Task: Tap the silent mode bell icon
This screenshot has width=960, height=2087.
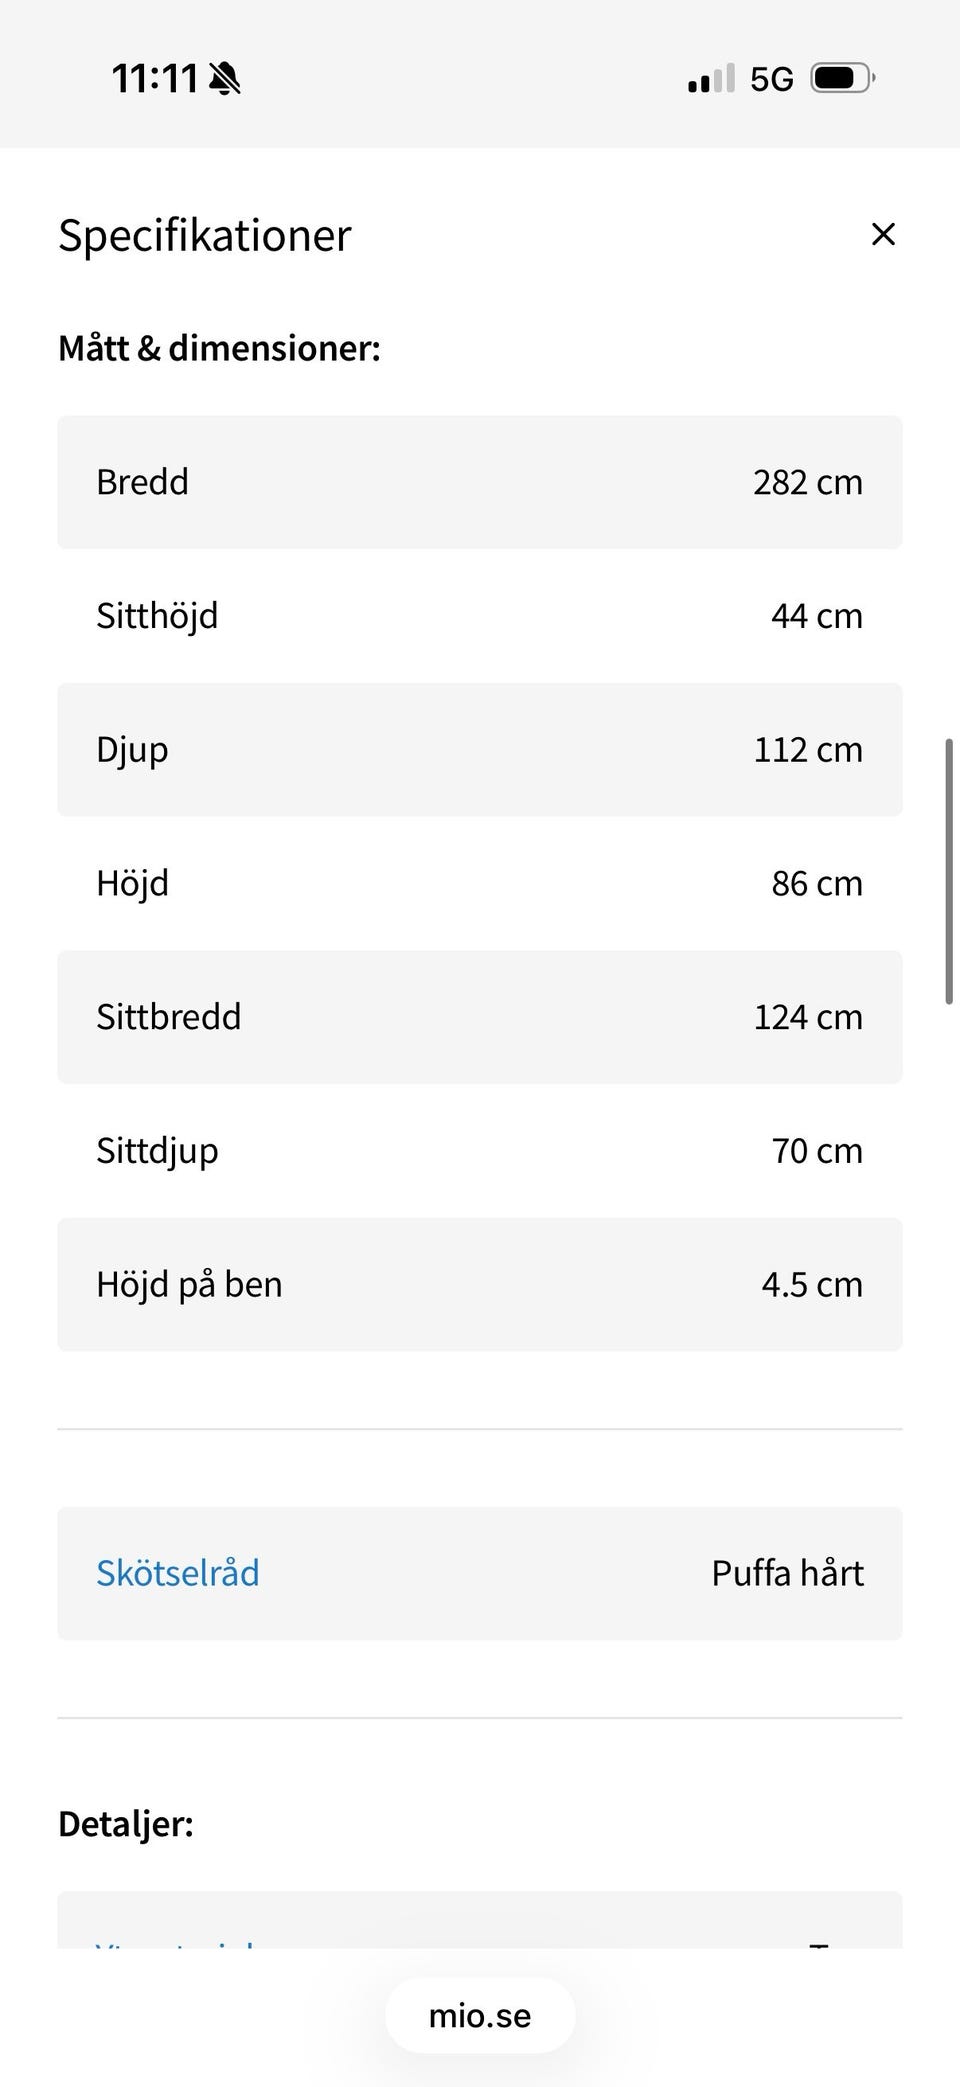Action: pos(225,78)
